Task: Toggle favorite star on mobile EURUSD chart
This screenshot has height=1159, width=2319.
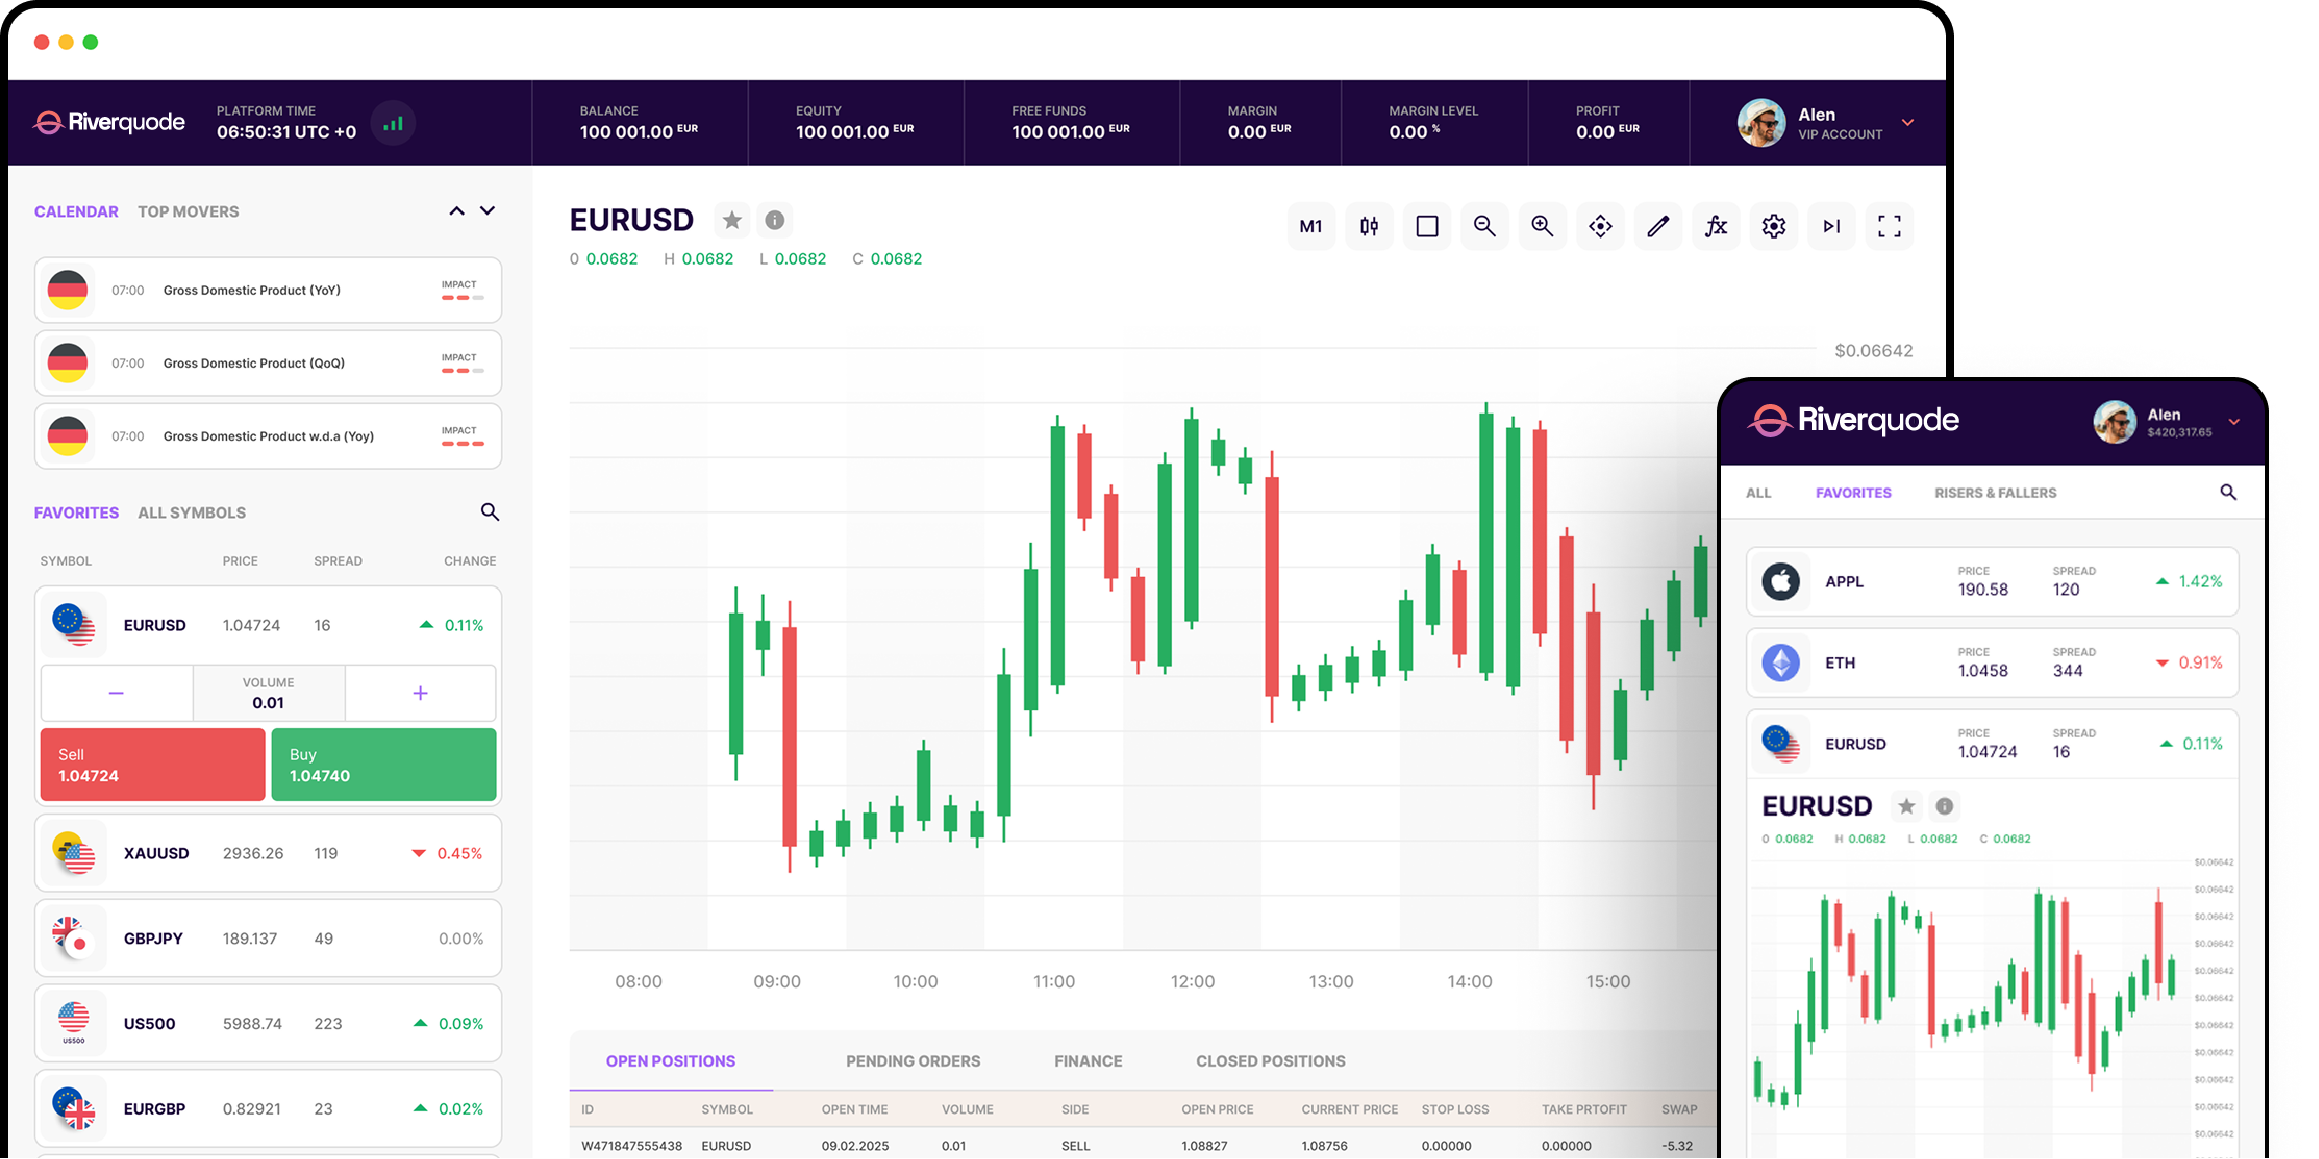Action: point(1907,806)
